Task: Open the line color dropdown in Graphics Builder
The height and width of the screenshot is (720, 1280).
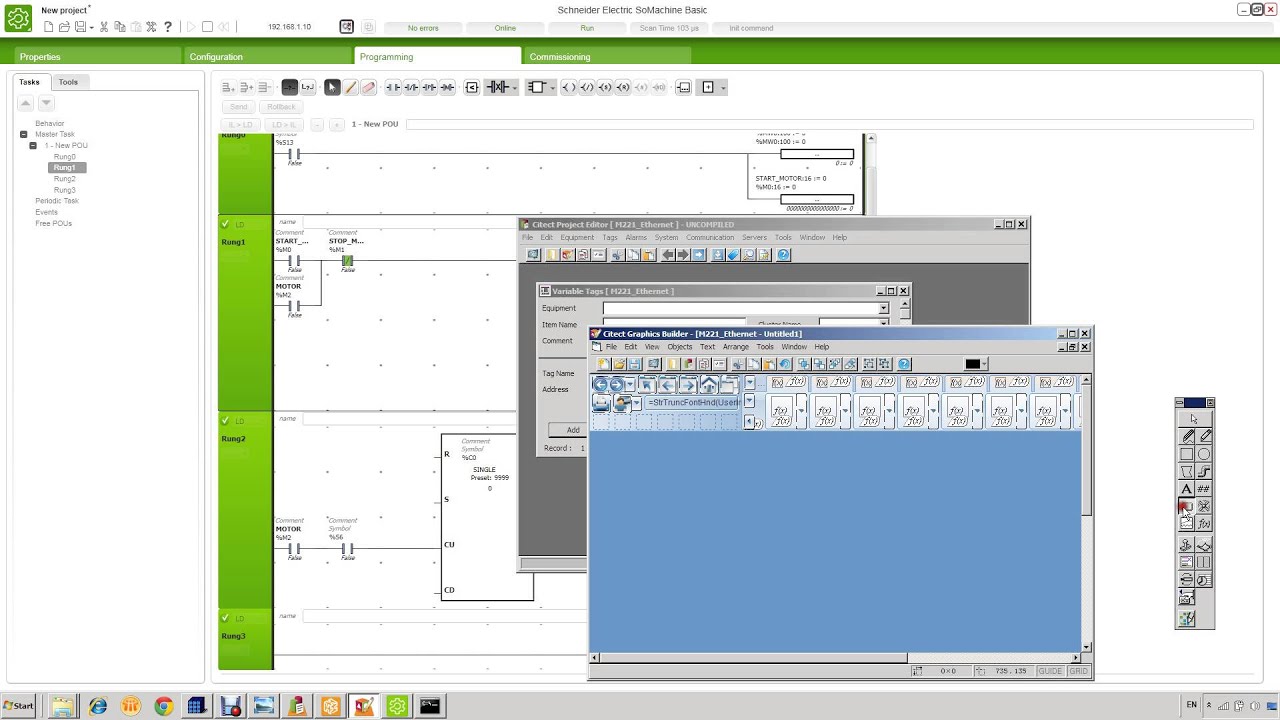Action: tap(984, 364)
